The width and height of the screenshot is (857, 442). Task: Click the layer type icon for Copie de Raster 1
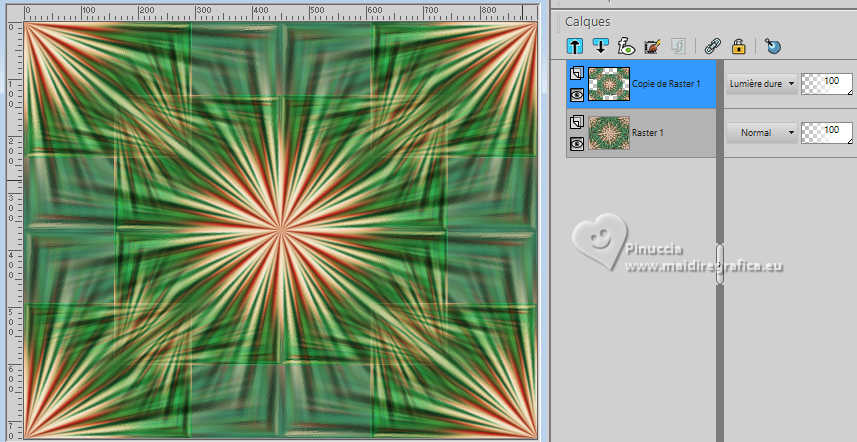pyautogui.click(x=577, y=73)
